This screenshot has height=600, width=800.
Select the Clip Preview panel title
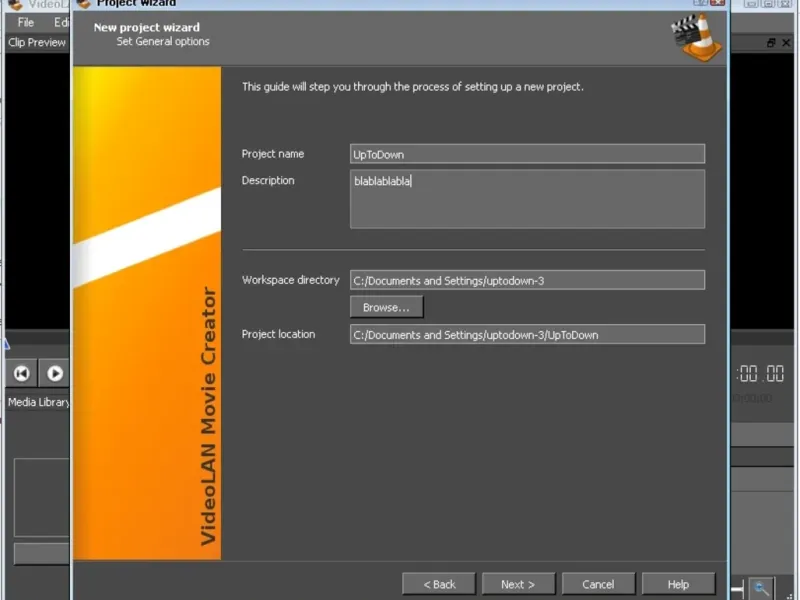(x=37, y=42)
